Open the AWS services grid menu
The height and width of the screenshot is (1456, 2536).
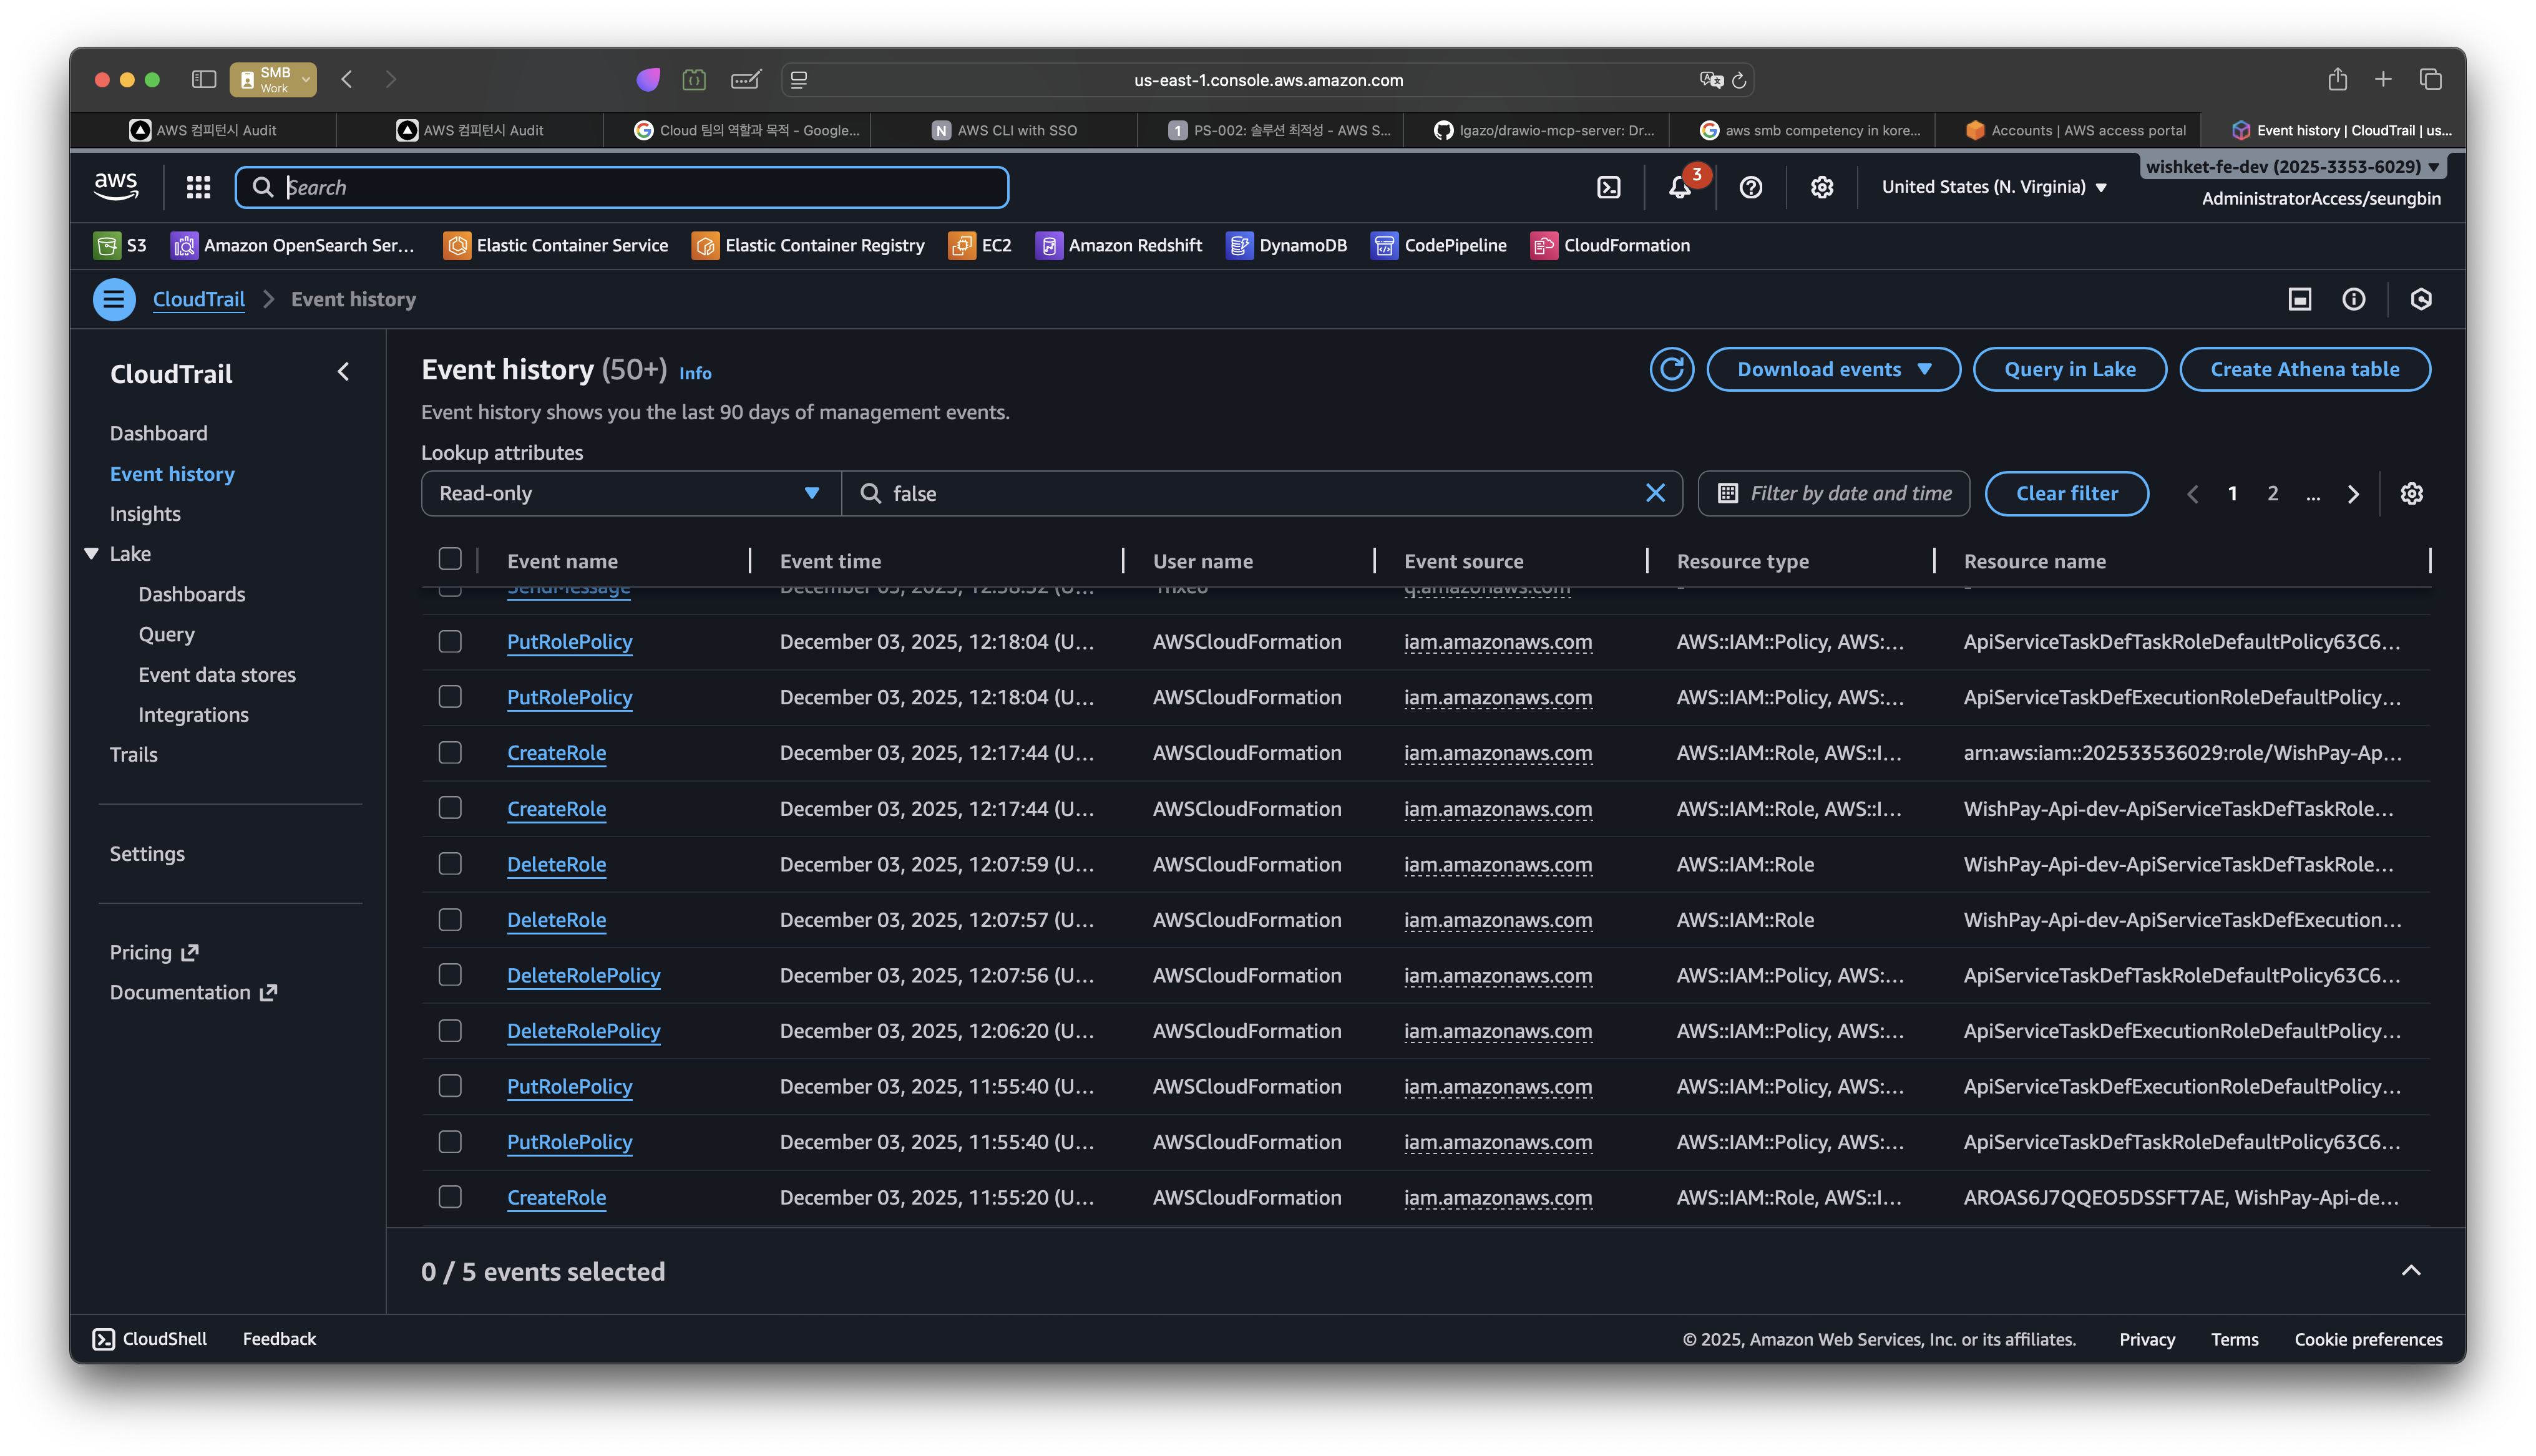pos(198,187)
